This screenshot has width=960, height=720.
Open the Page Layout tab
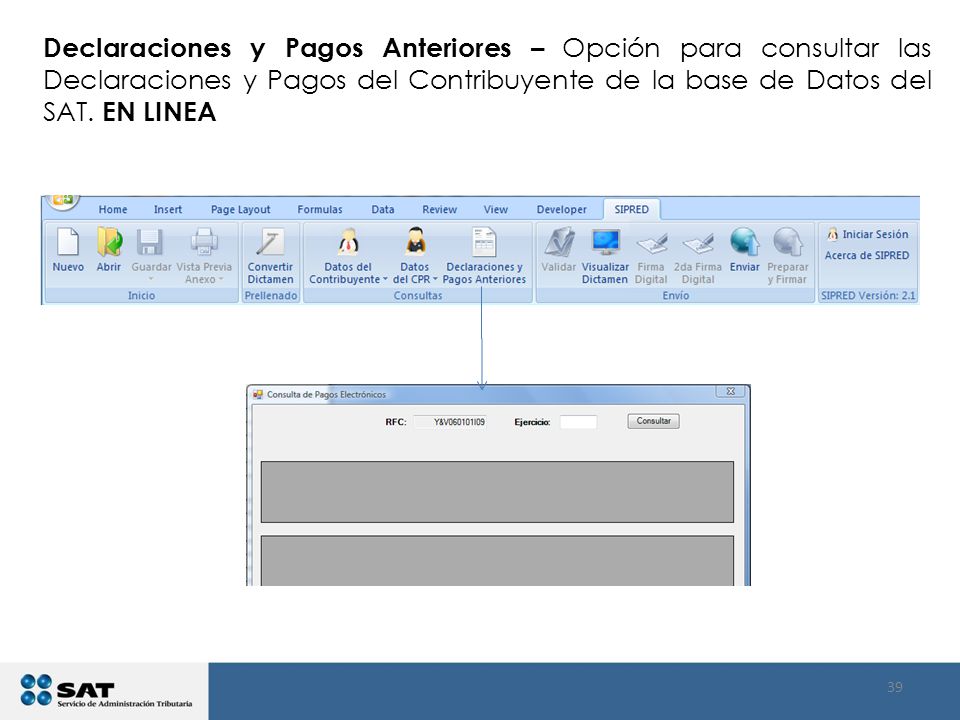(x=241, y=209)
